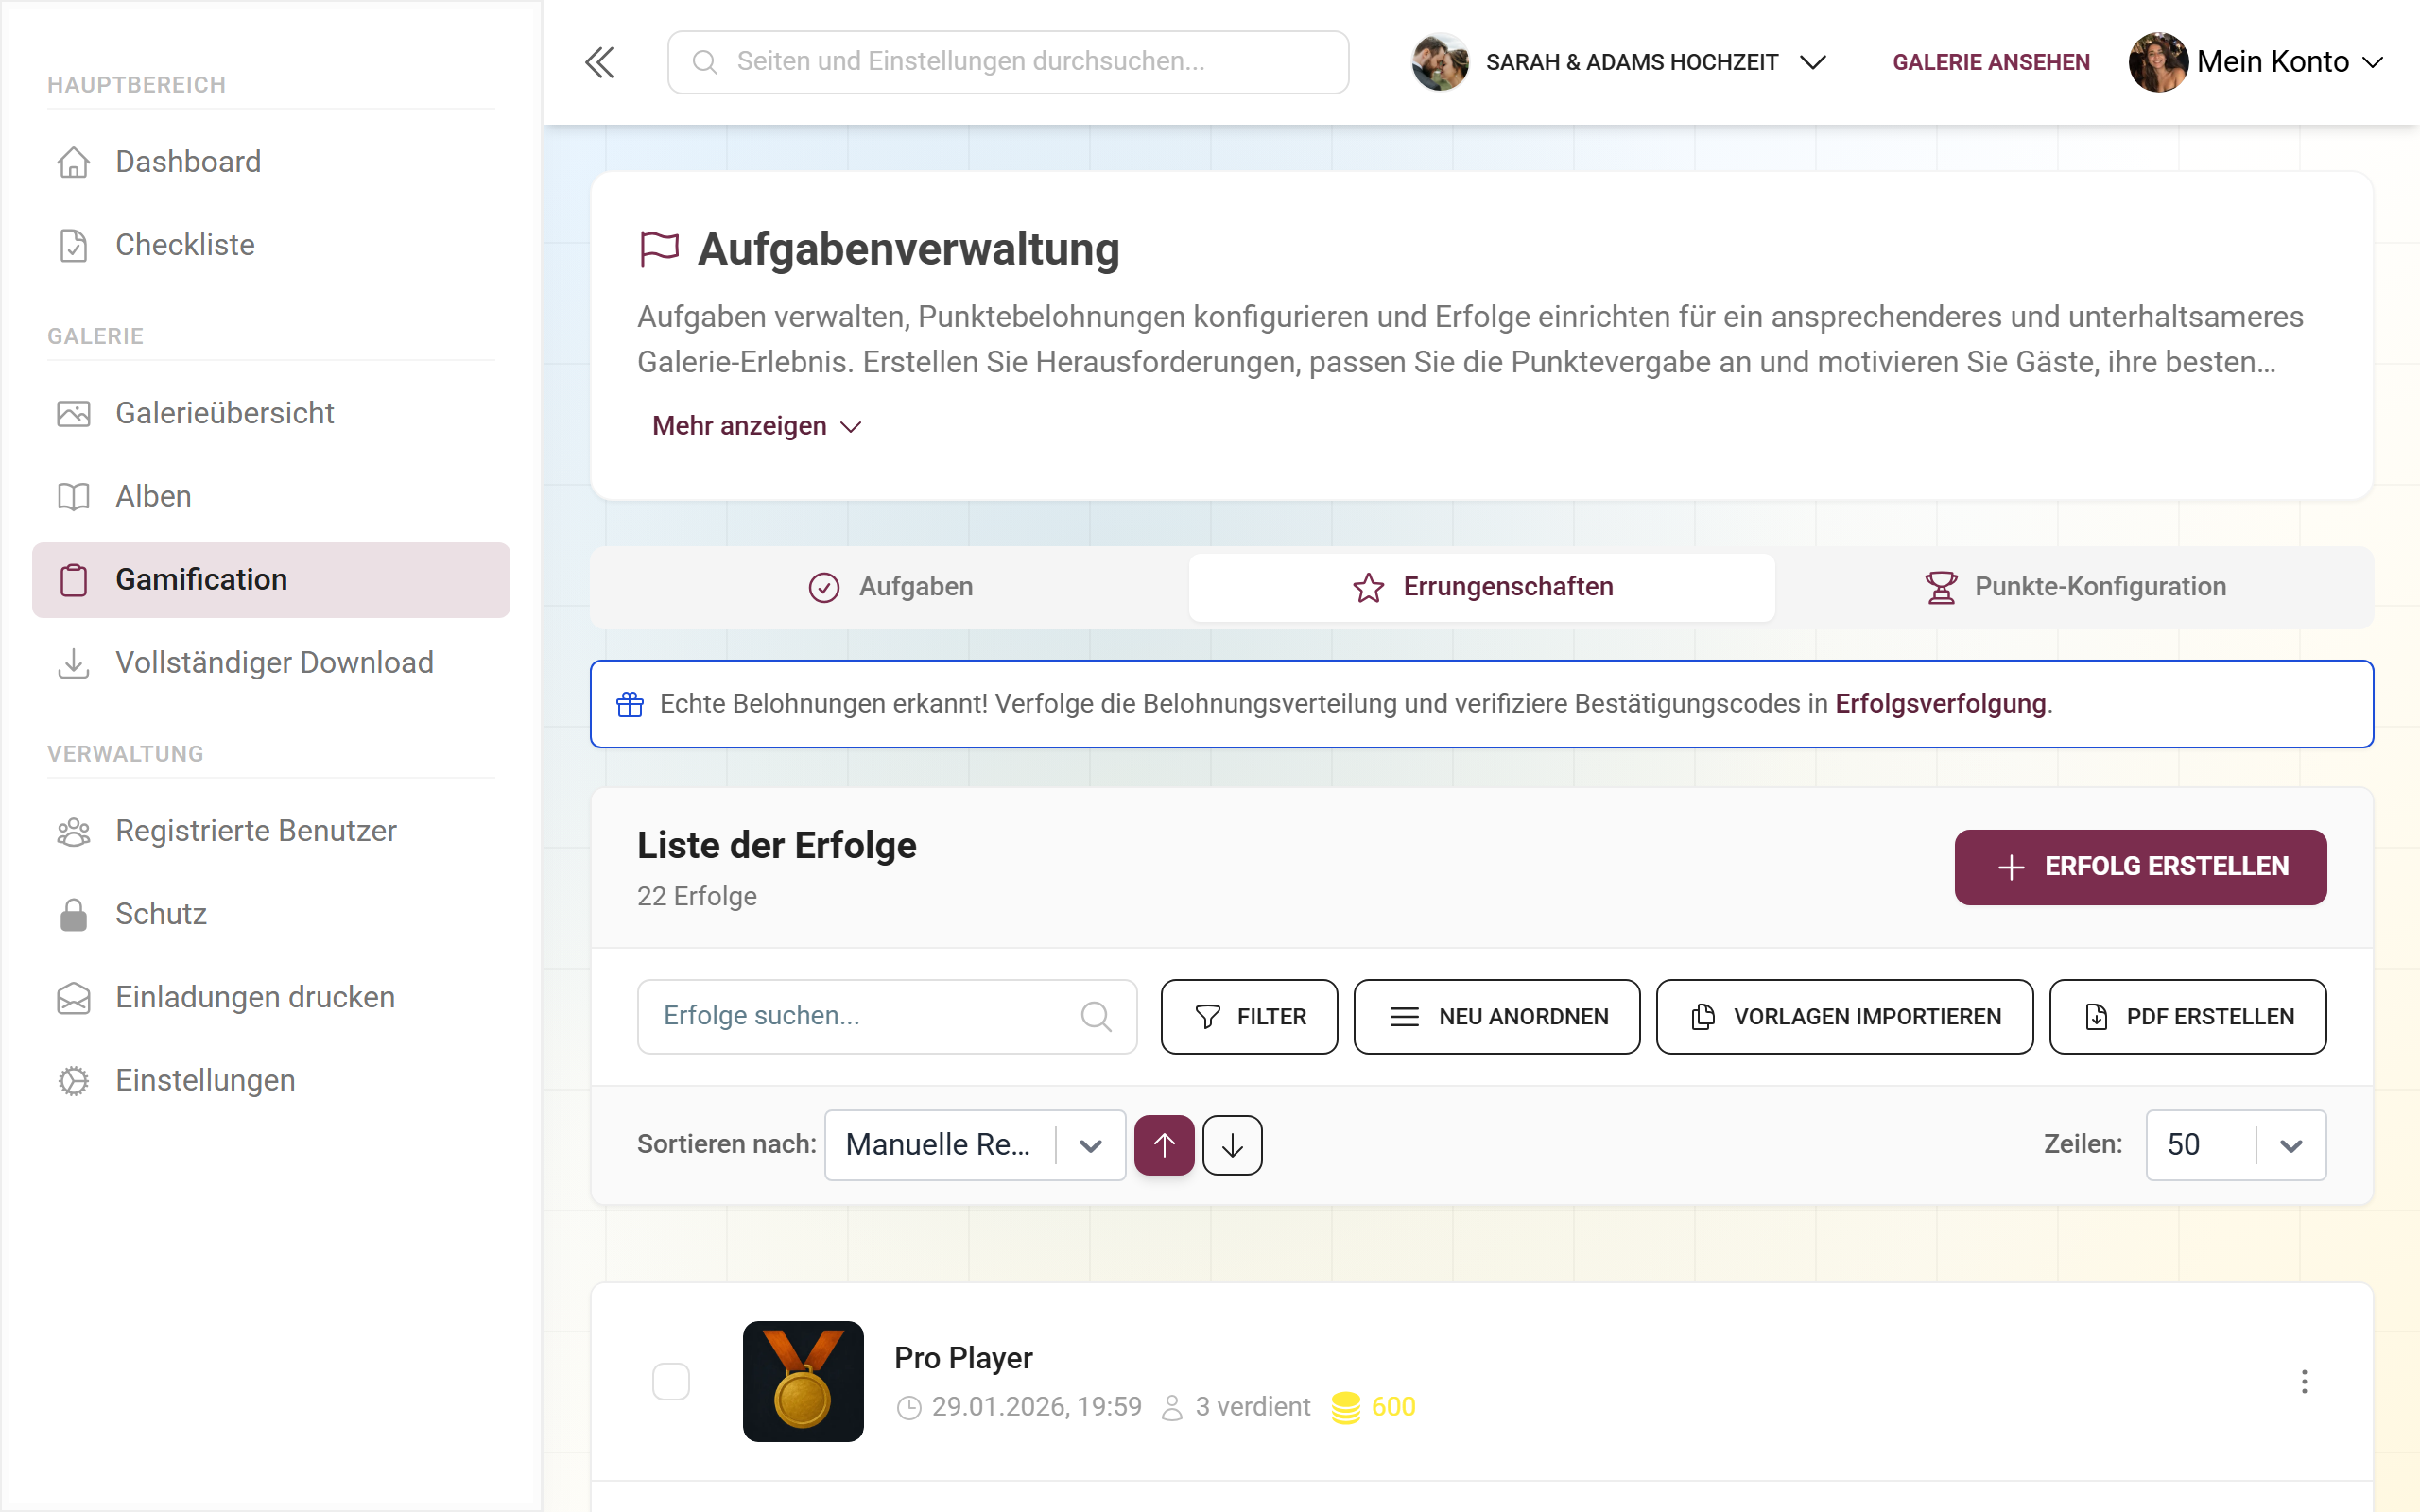Click the Galerieübersicht image icon
Image resolution: width=2420 pixels, height=1512 pixels.
click(74, 413)
